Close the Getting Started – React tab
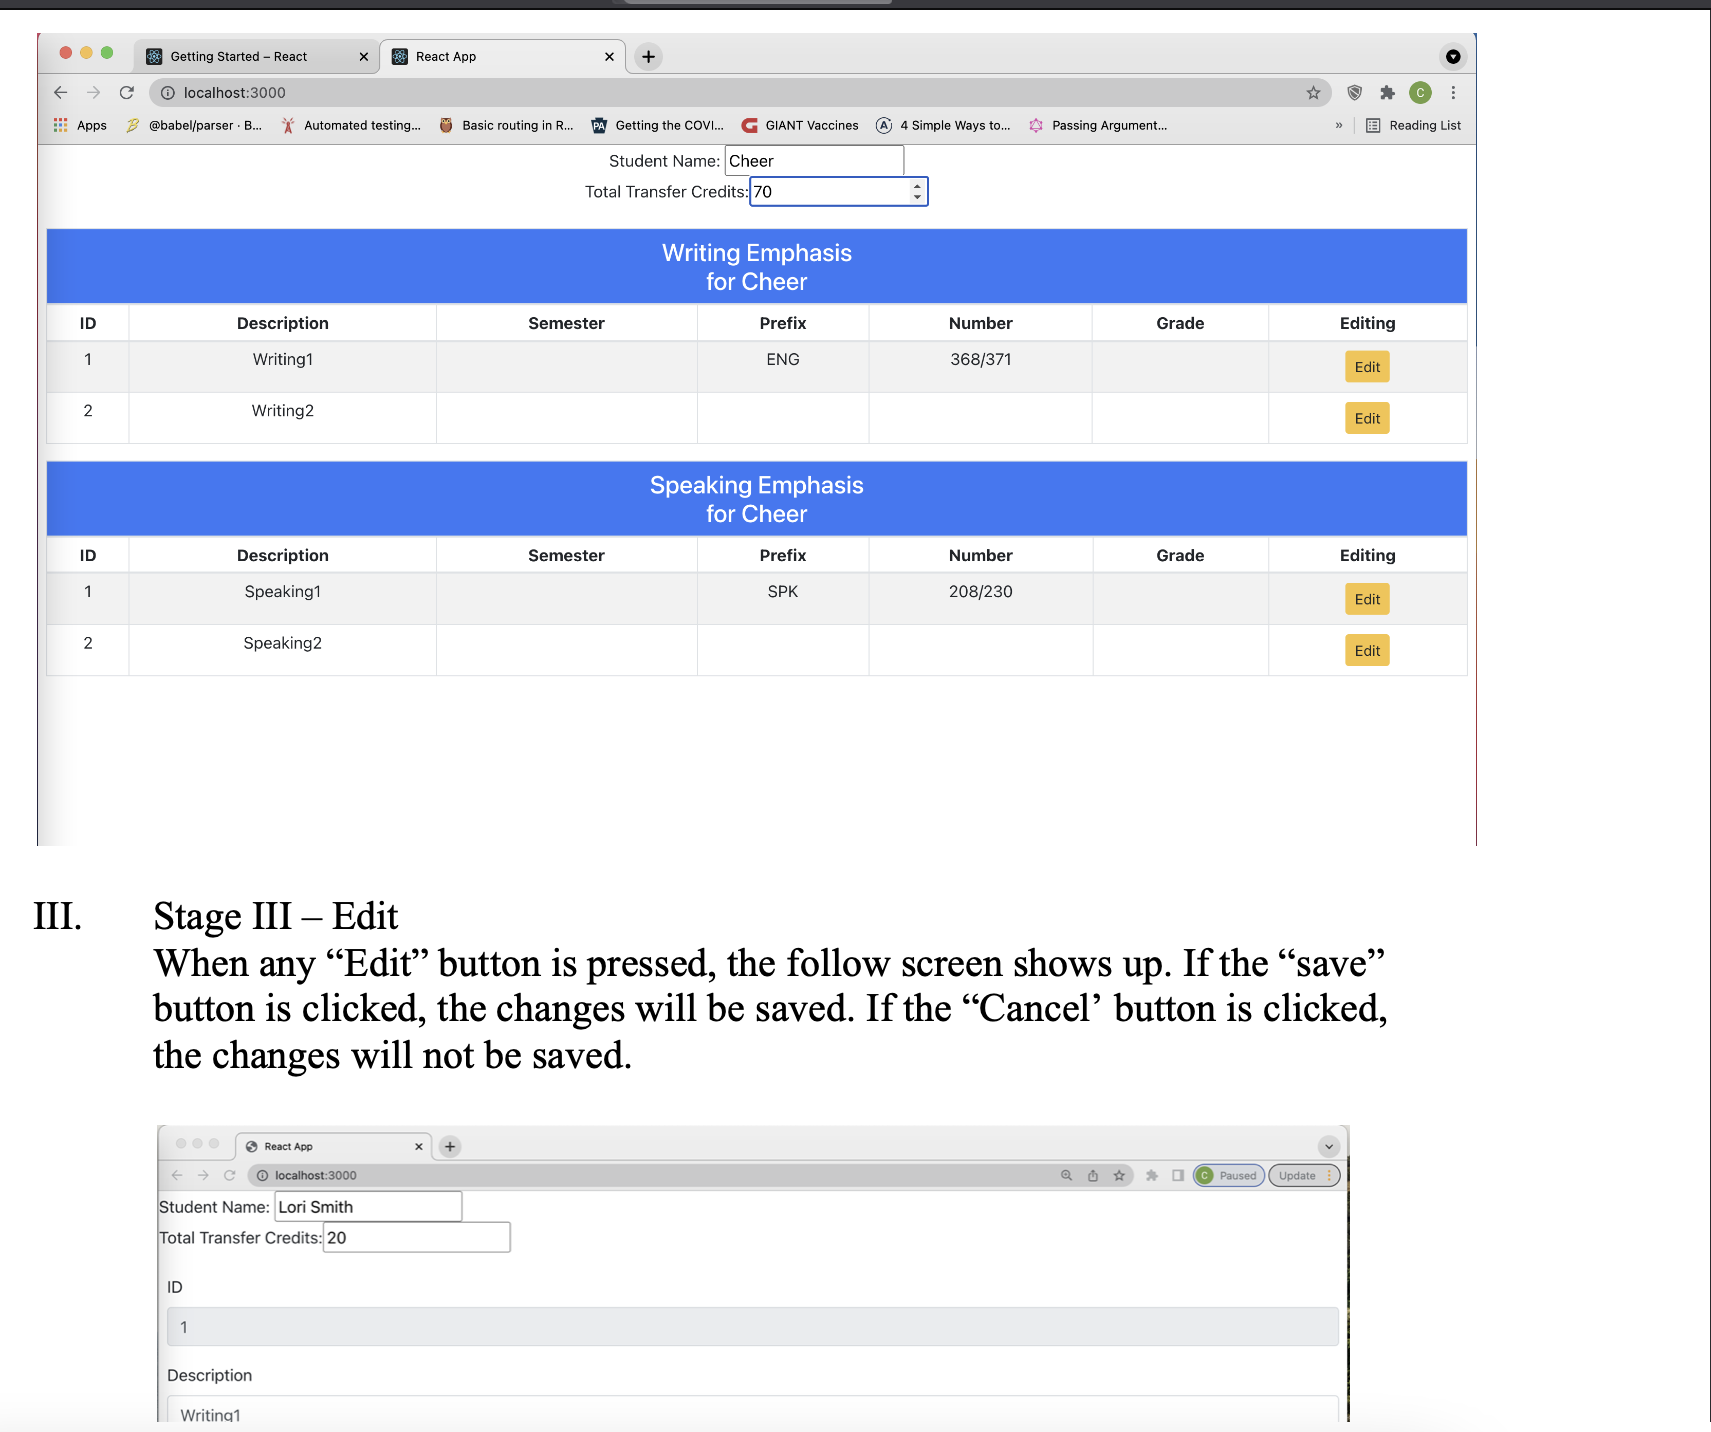The height and width of the screenshot is (1432, 1711). [x=364, y=57]
